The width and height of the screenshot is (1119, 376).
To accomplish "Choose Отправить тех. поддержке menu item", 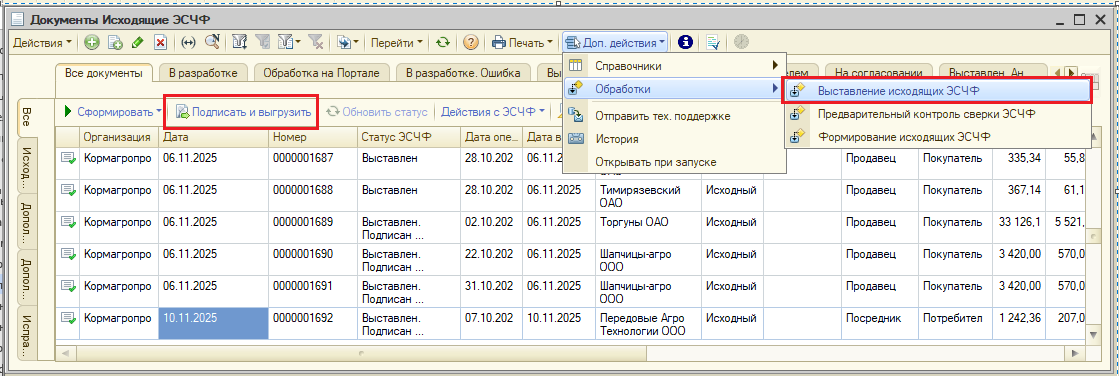I will click(x=674, y=116).
